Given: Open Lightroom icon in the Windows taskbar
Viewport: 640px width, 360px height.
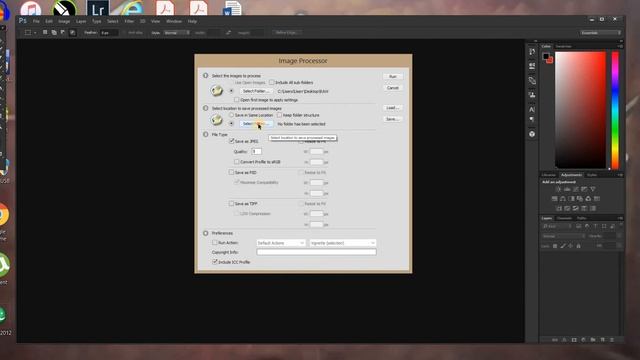Looking at the screenshot, I should [x=98, y=8].
